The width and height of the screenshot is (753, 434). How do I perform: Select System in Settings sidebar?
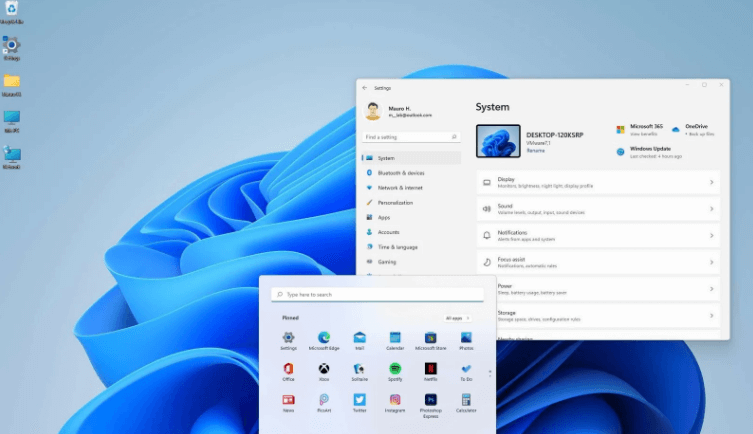[412, 158]
